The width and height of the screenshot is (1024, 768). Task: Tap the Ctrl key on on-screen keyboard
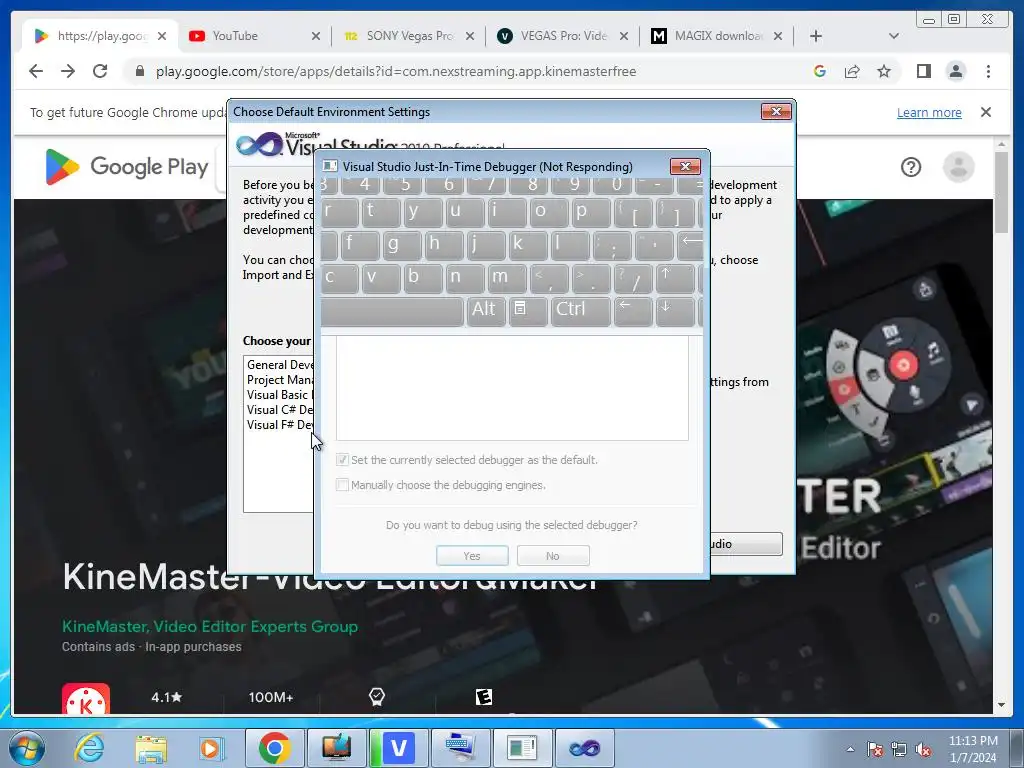coord(581,310)
